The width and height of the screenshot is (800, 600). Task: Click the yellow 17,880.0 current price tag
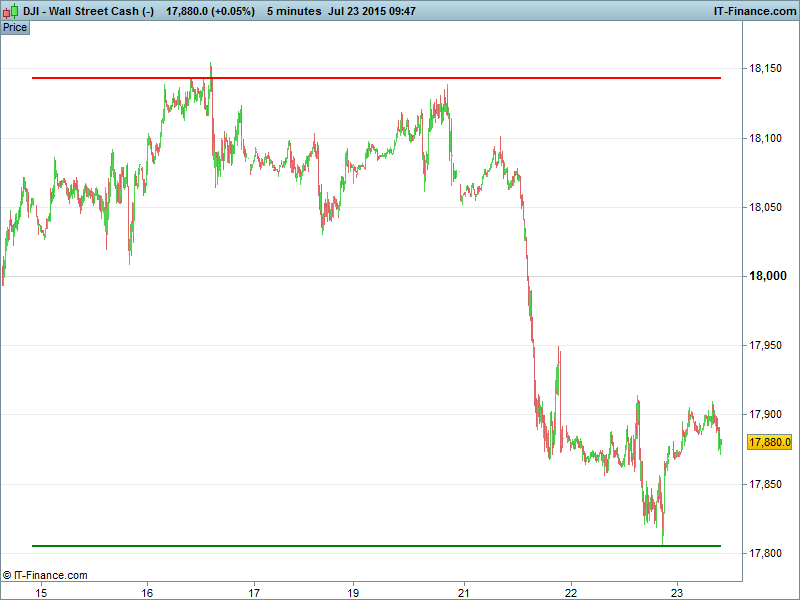coord(770,442)
